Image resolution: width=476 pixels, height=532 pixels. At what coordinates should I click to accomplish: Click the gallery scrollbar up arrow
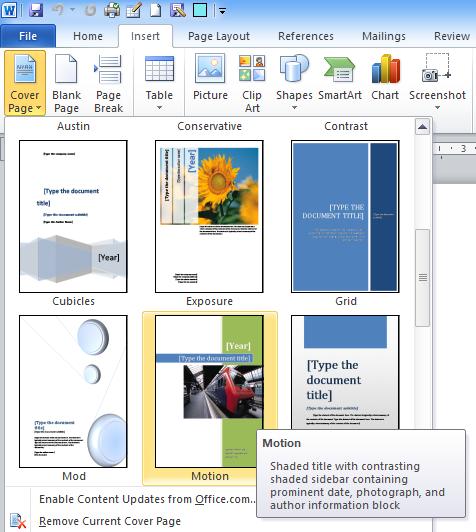pyautogui.click(x=422, y=127)
